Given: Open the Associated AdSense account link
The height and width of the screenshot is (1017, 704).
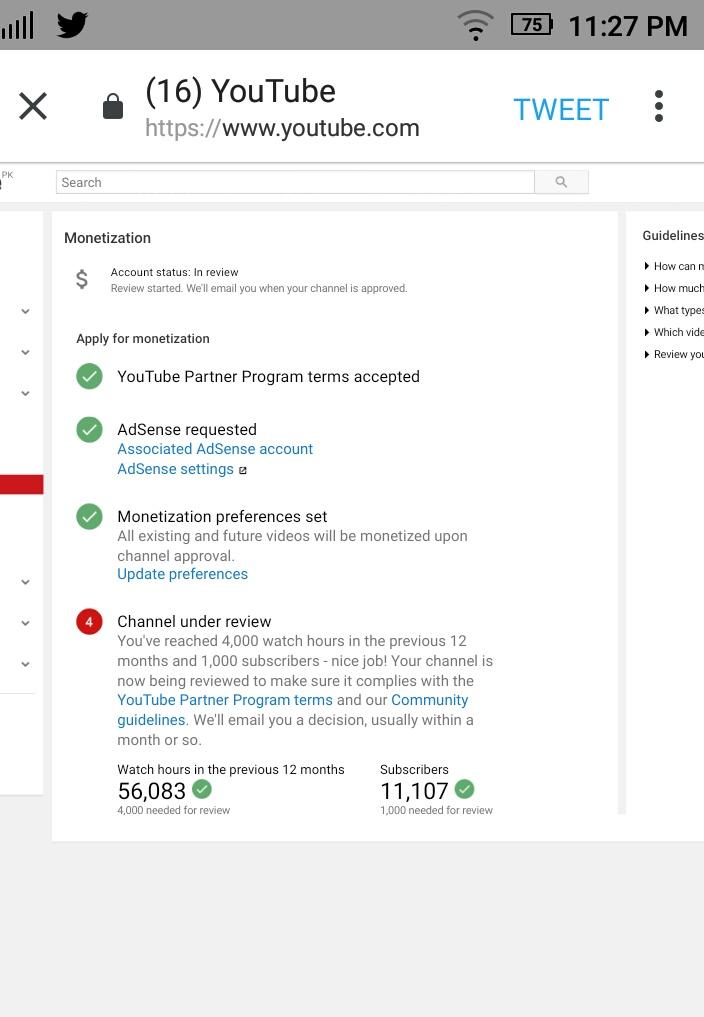Looking at the screenshot, I should coord(215,449).
